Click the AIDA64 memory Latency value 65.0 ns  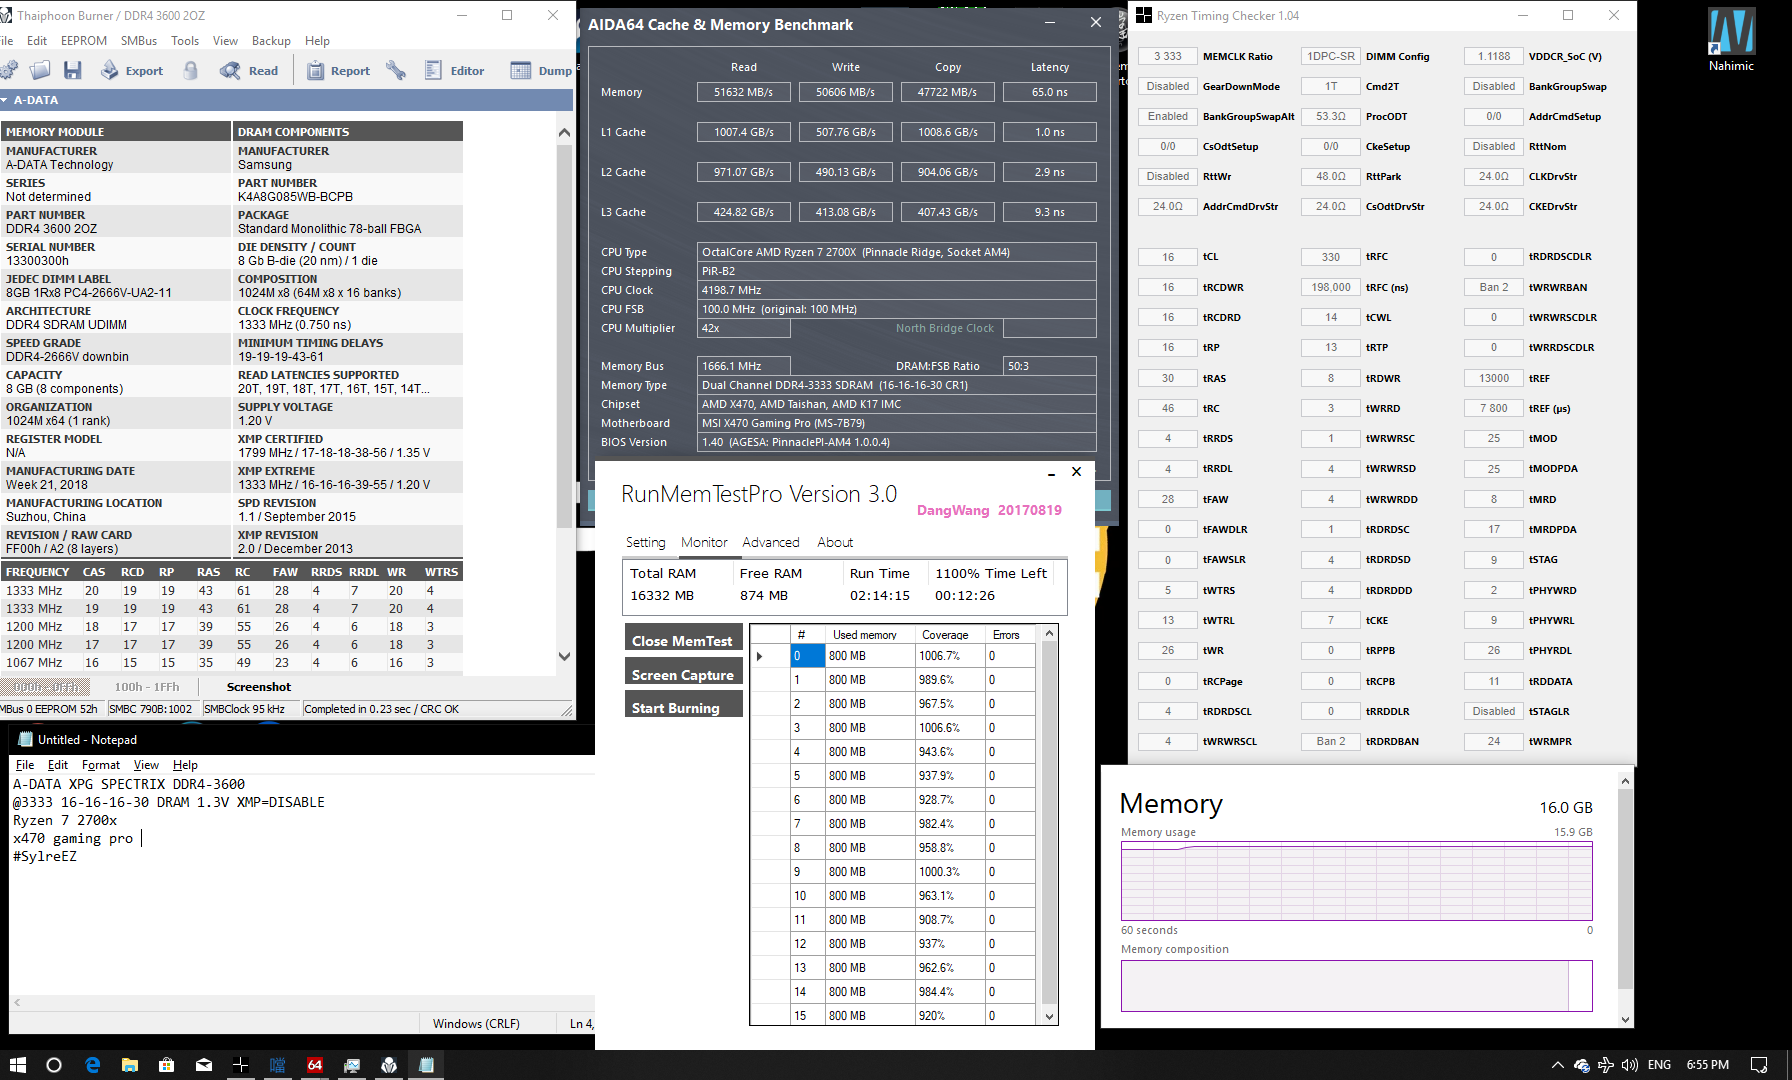coord(1049,92)
